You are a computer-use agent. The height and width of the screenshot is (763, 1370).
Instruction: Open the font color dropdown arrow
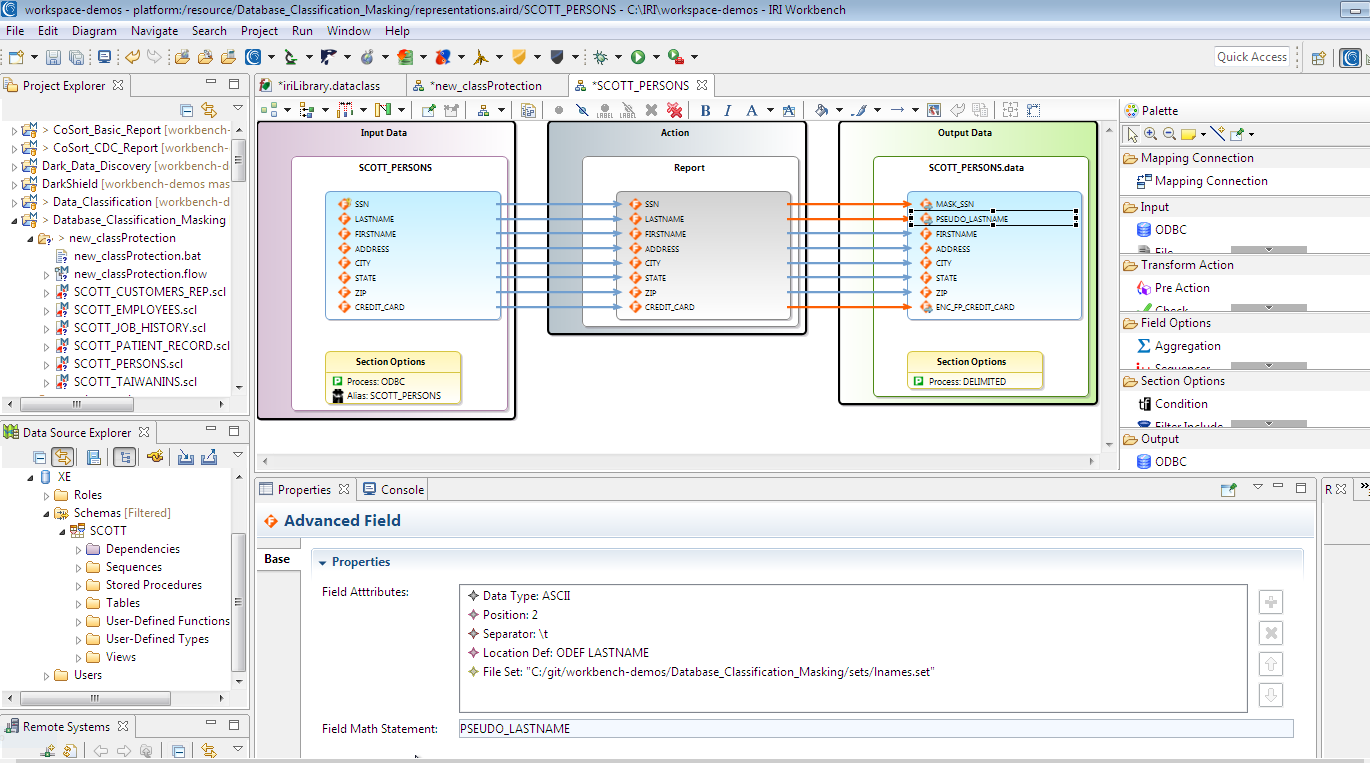tap(771, 110)
